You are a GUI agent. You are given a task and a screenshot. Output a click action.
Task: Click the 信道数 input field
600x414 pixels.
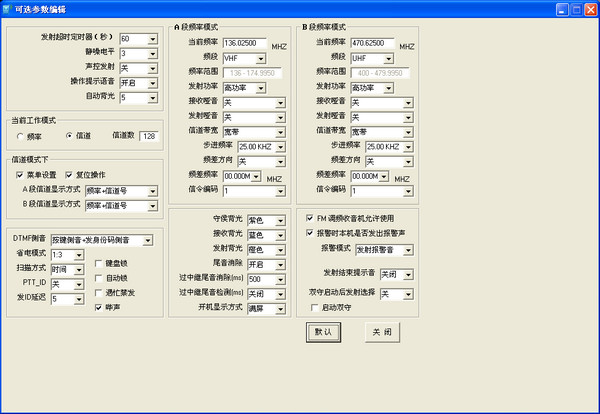pos(150,136)
